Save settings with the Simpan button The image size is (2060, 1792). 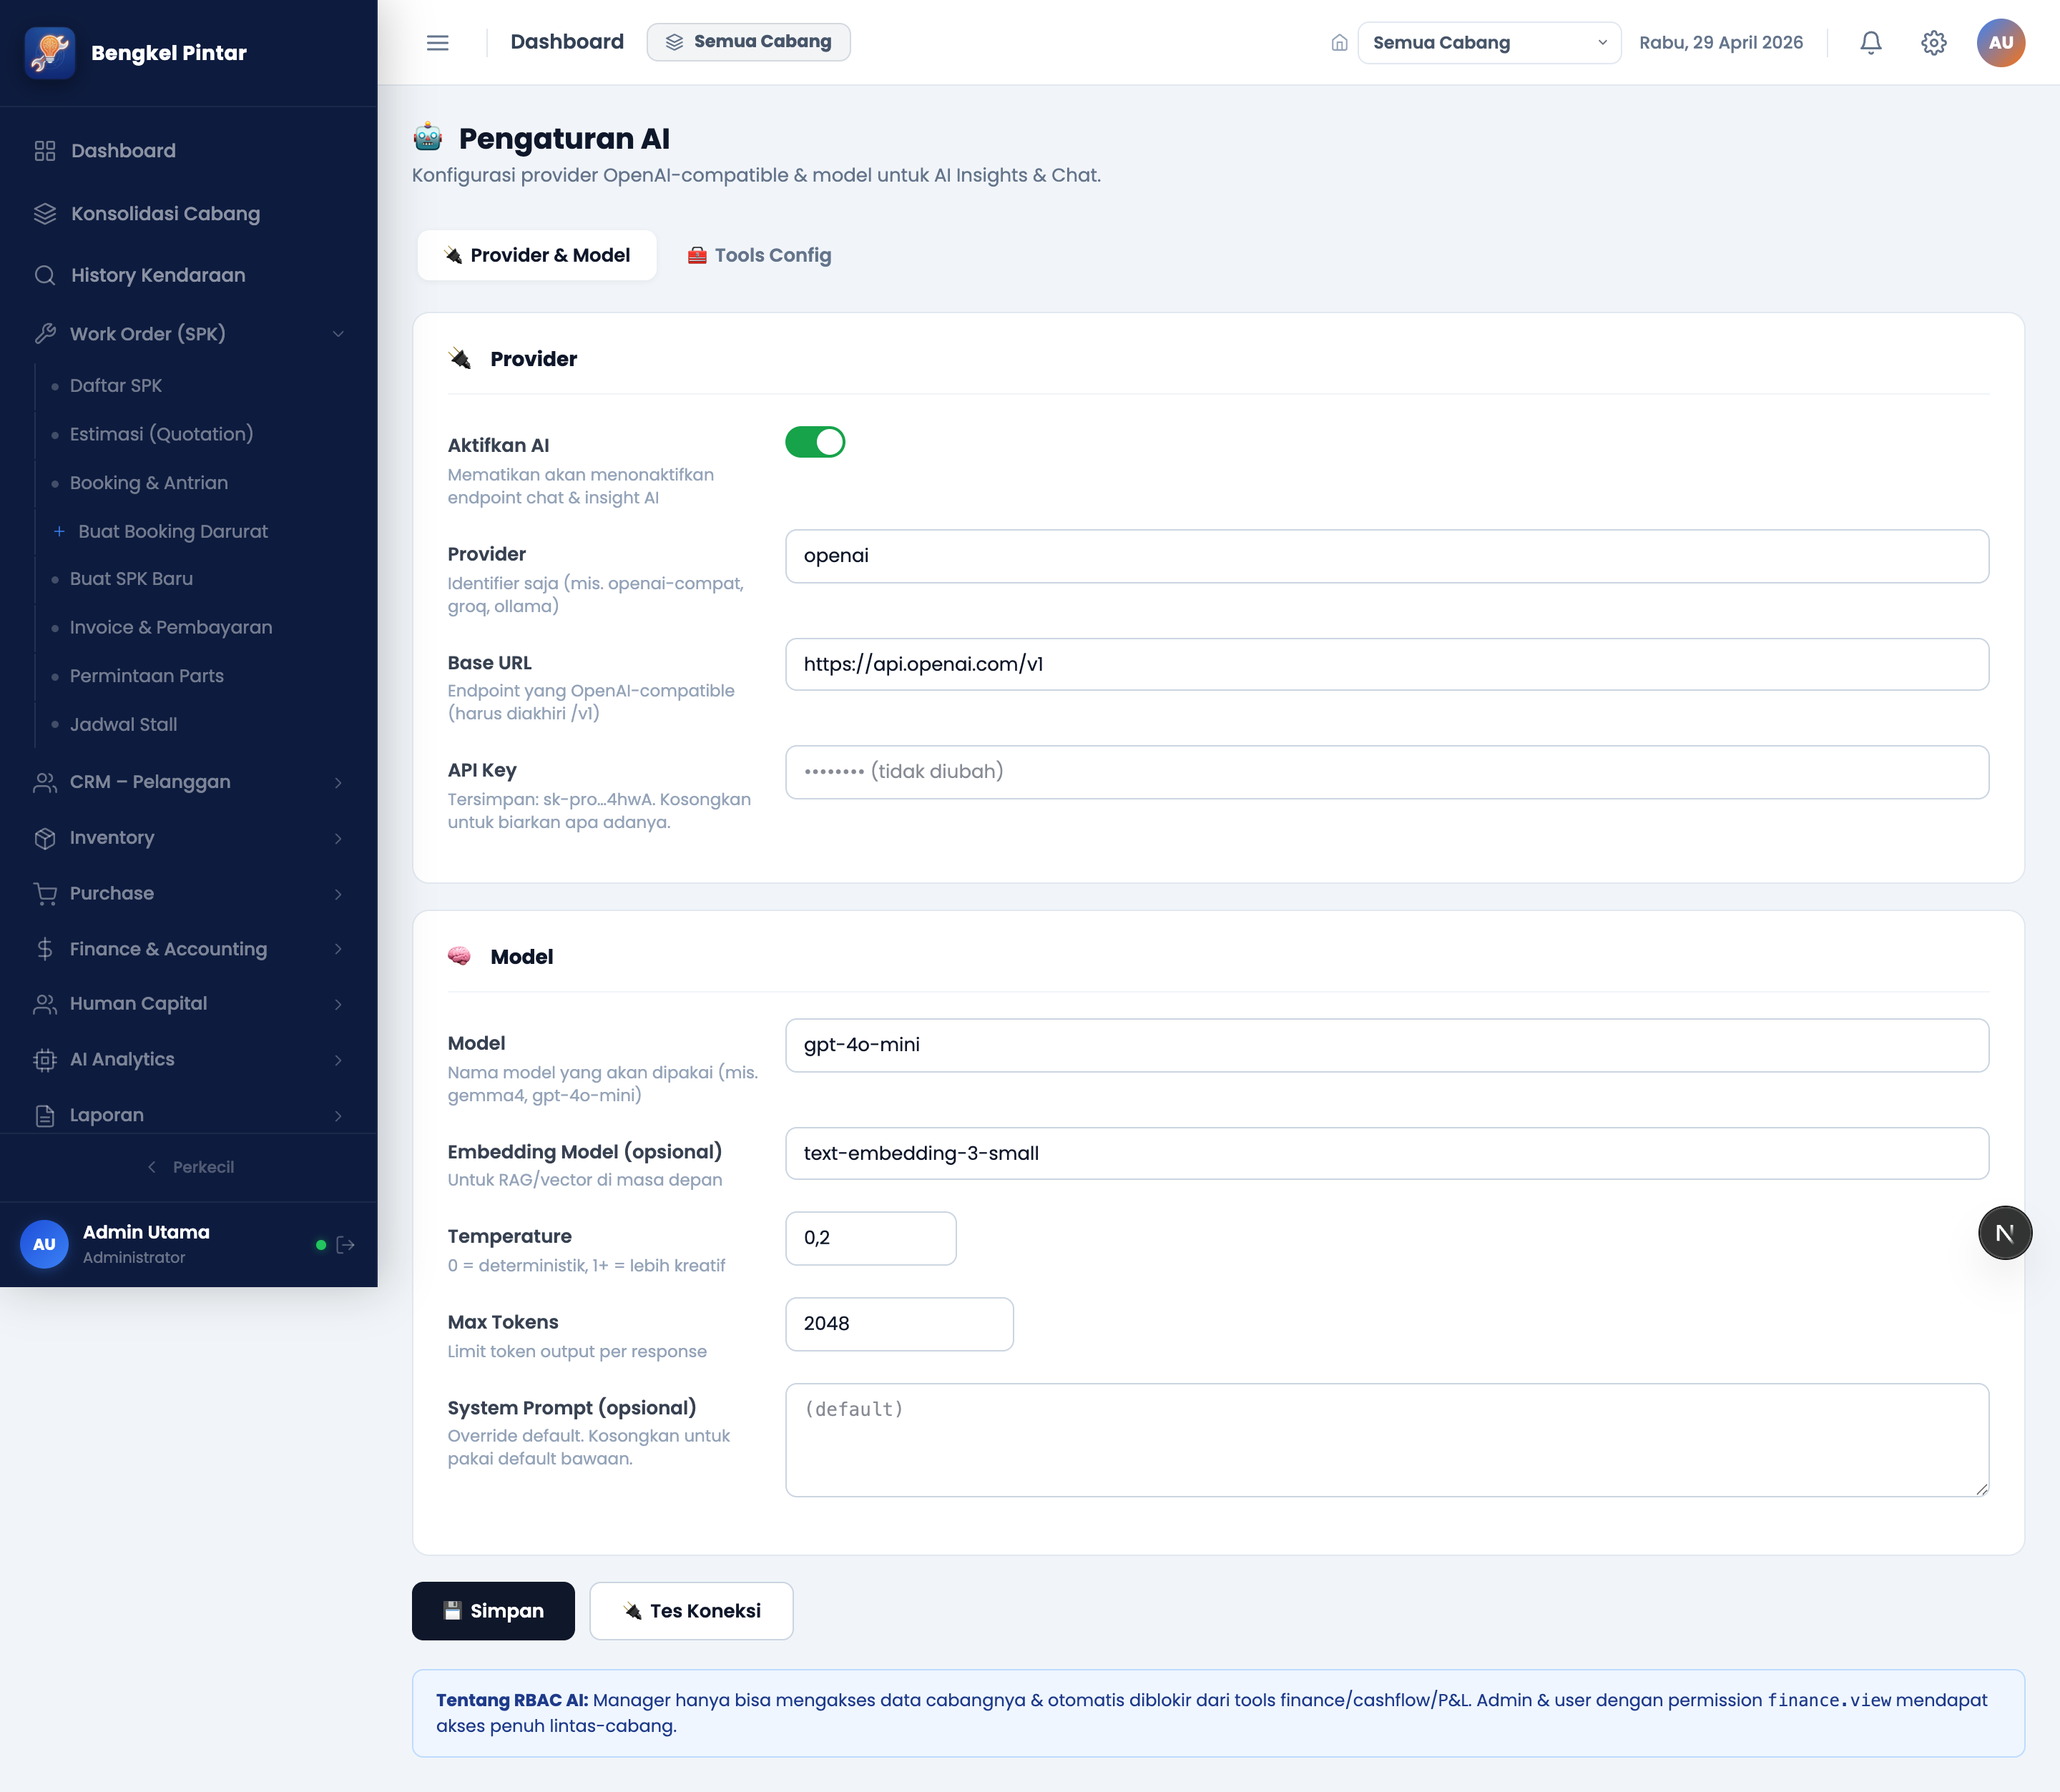(x=493, y=1611)
